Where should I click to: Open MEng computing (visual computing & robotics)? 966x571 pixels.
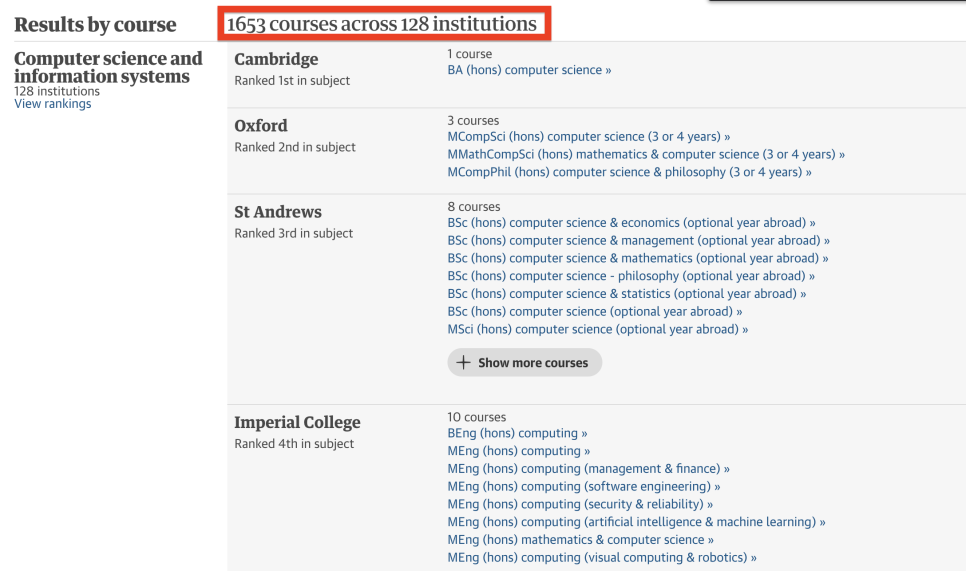tap(602, 559)
